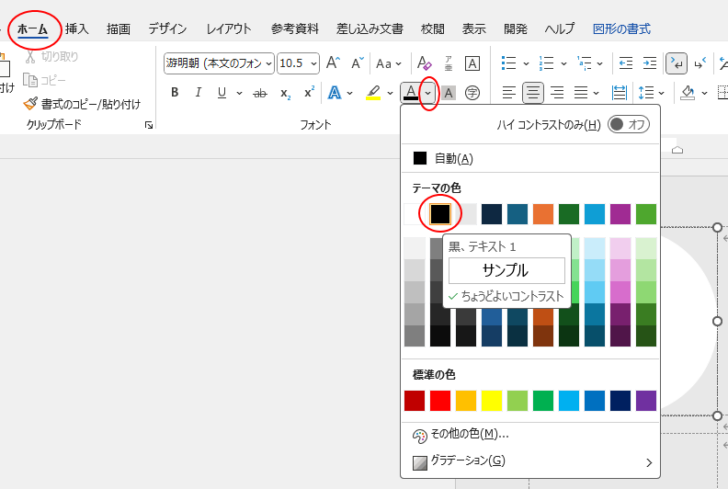Switch to the レイアウト tab
Image resolution: width=728 pixels, height=489 pixels.
tap(229, 29)
